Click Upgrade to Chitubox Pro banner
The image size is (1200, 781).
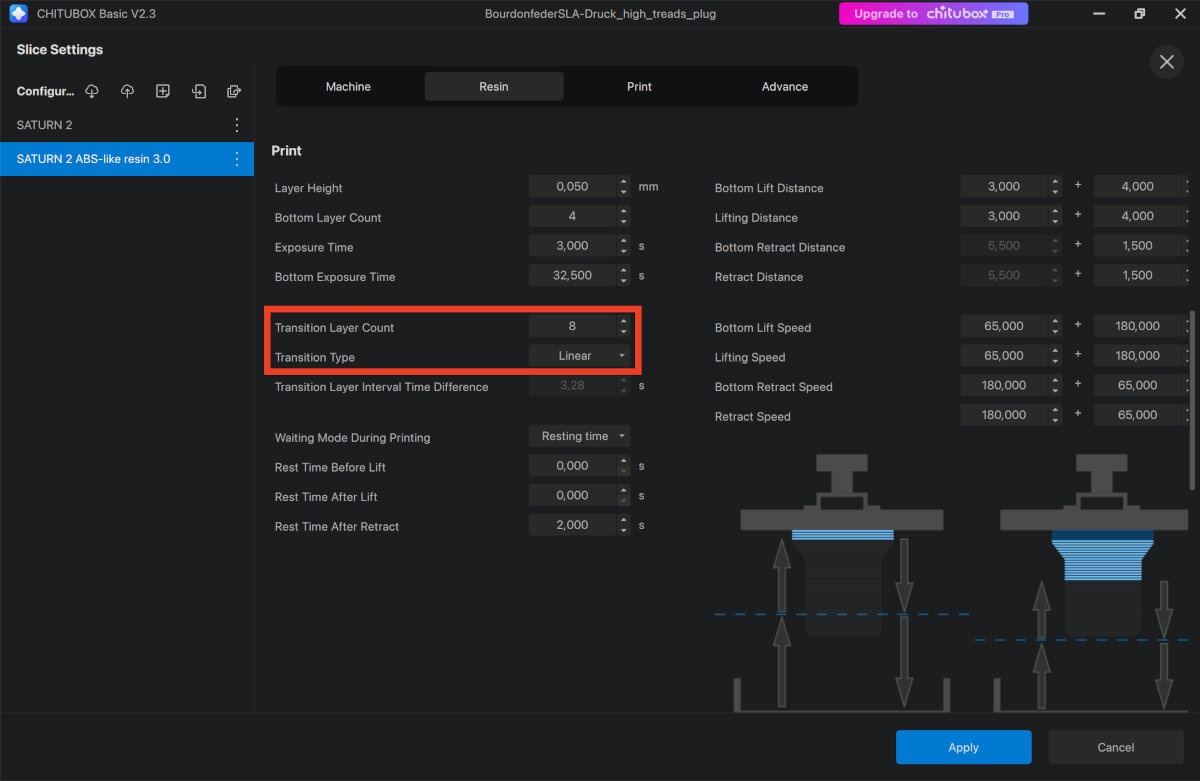pos(934,14)
